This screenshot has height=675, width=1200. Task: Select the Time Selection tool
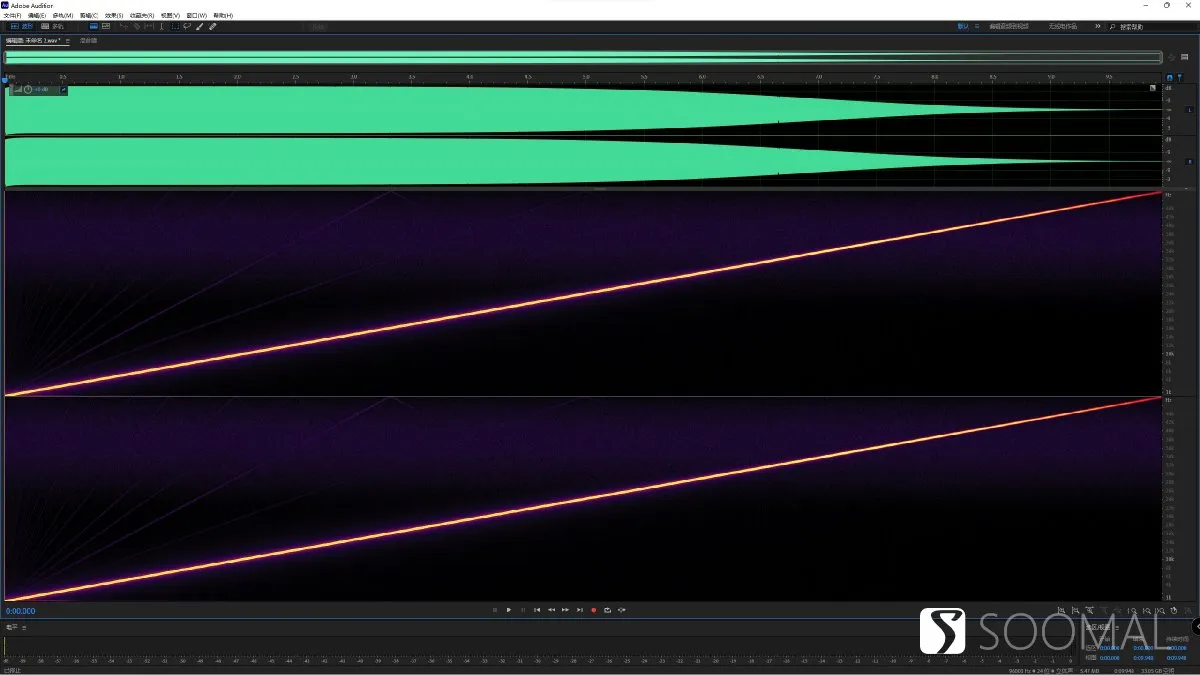click(162, 26)
